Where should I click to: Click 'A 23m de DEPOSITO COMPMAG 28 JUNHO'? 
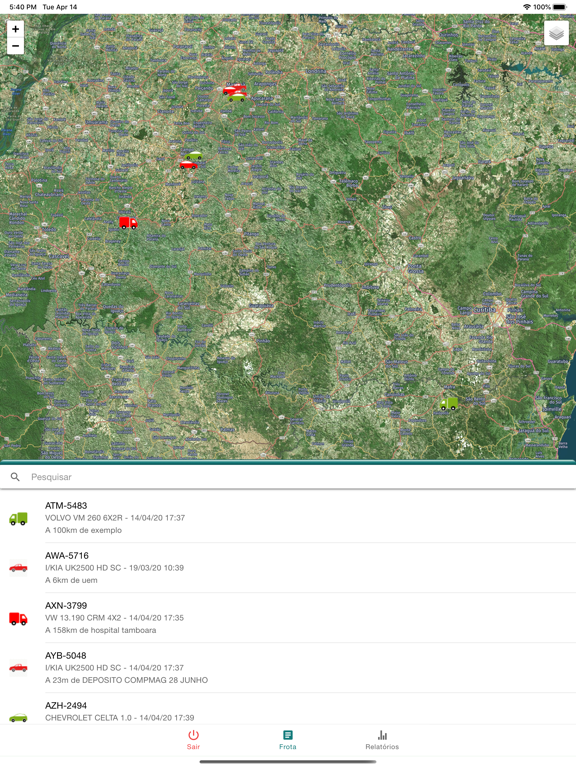pyautogui.click(x=126, y=680)
